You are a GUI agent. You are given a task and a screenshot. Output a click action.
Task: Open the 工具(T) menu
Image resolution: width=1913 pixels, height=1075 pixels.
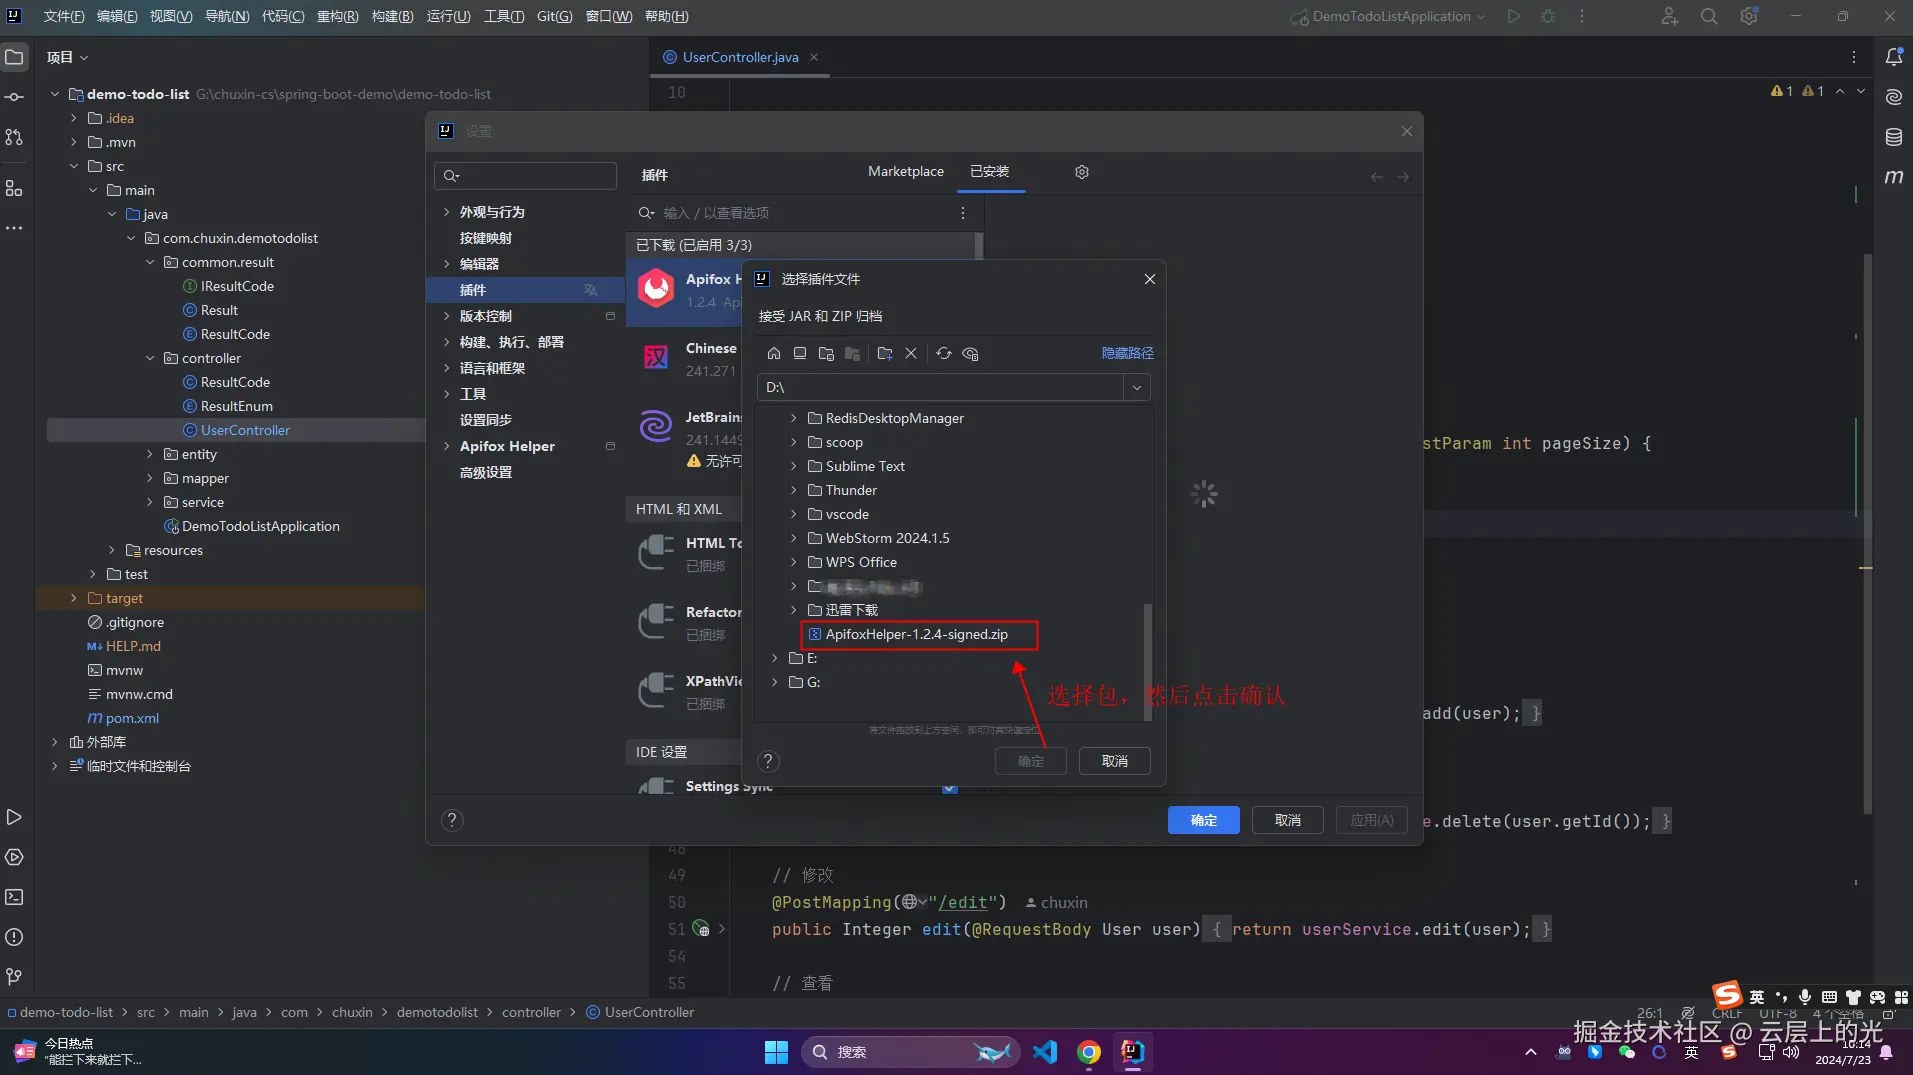pos(504,16)
